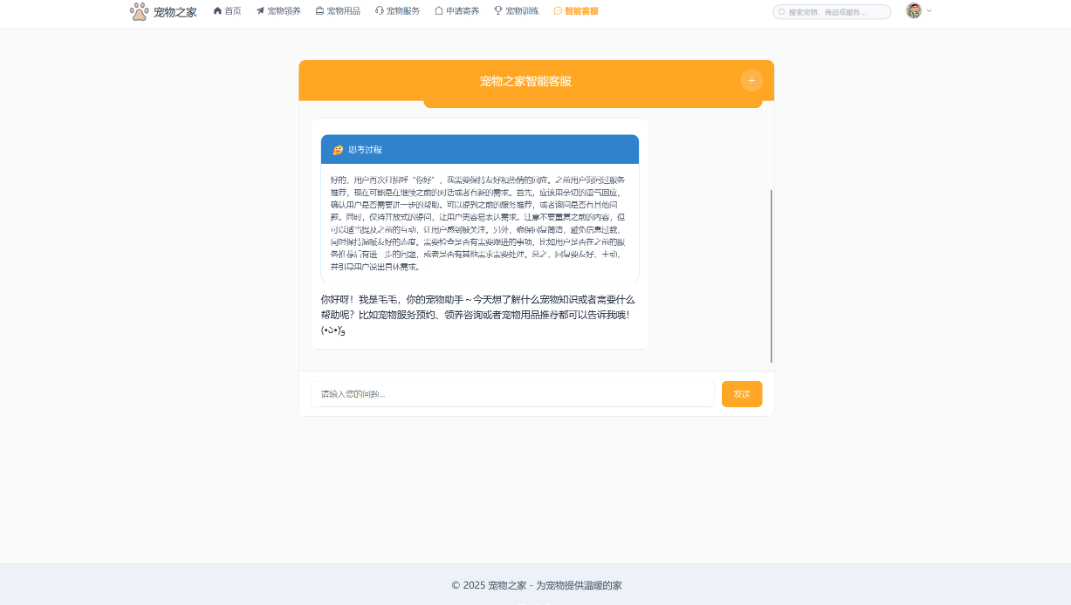Go to 宠物领养 pet adoption page
This screenshot has width=1071, height=605.
click(279, 11)
